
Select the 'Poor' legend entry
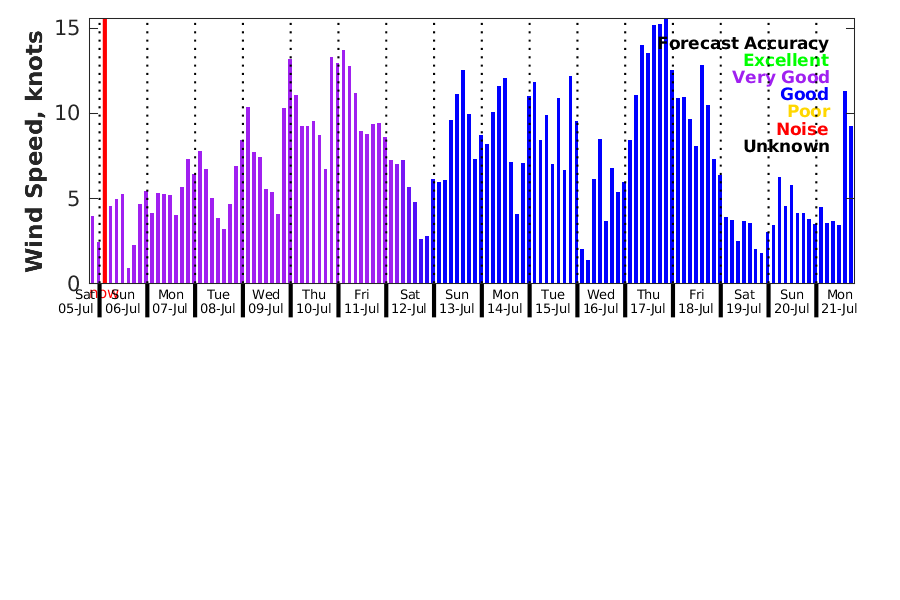coord(808,111)
